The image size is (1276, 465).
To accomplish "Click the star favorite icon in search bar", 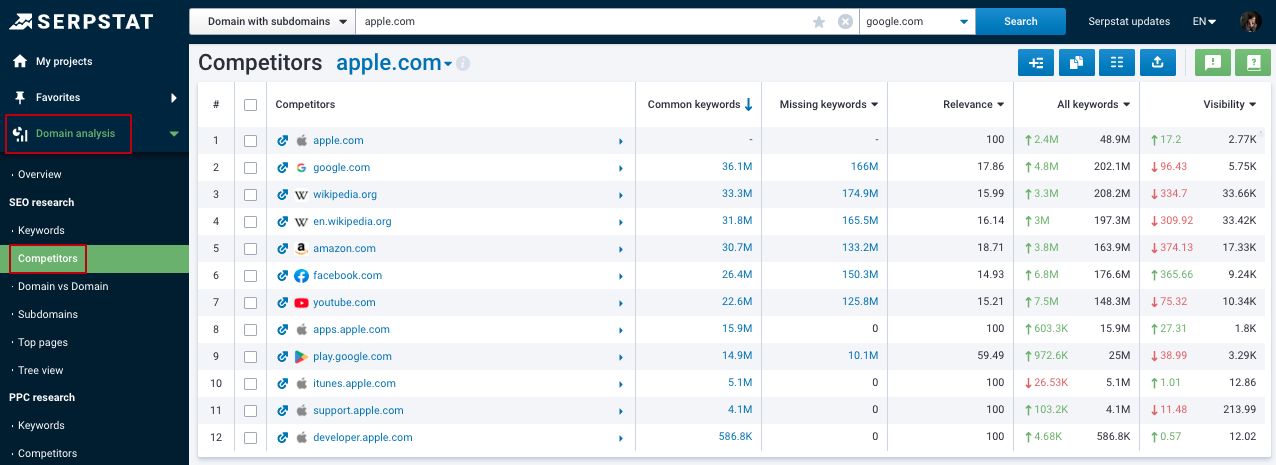I will [x=819, y=21].
